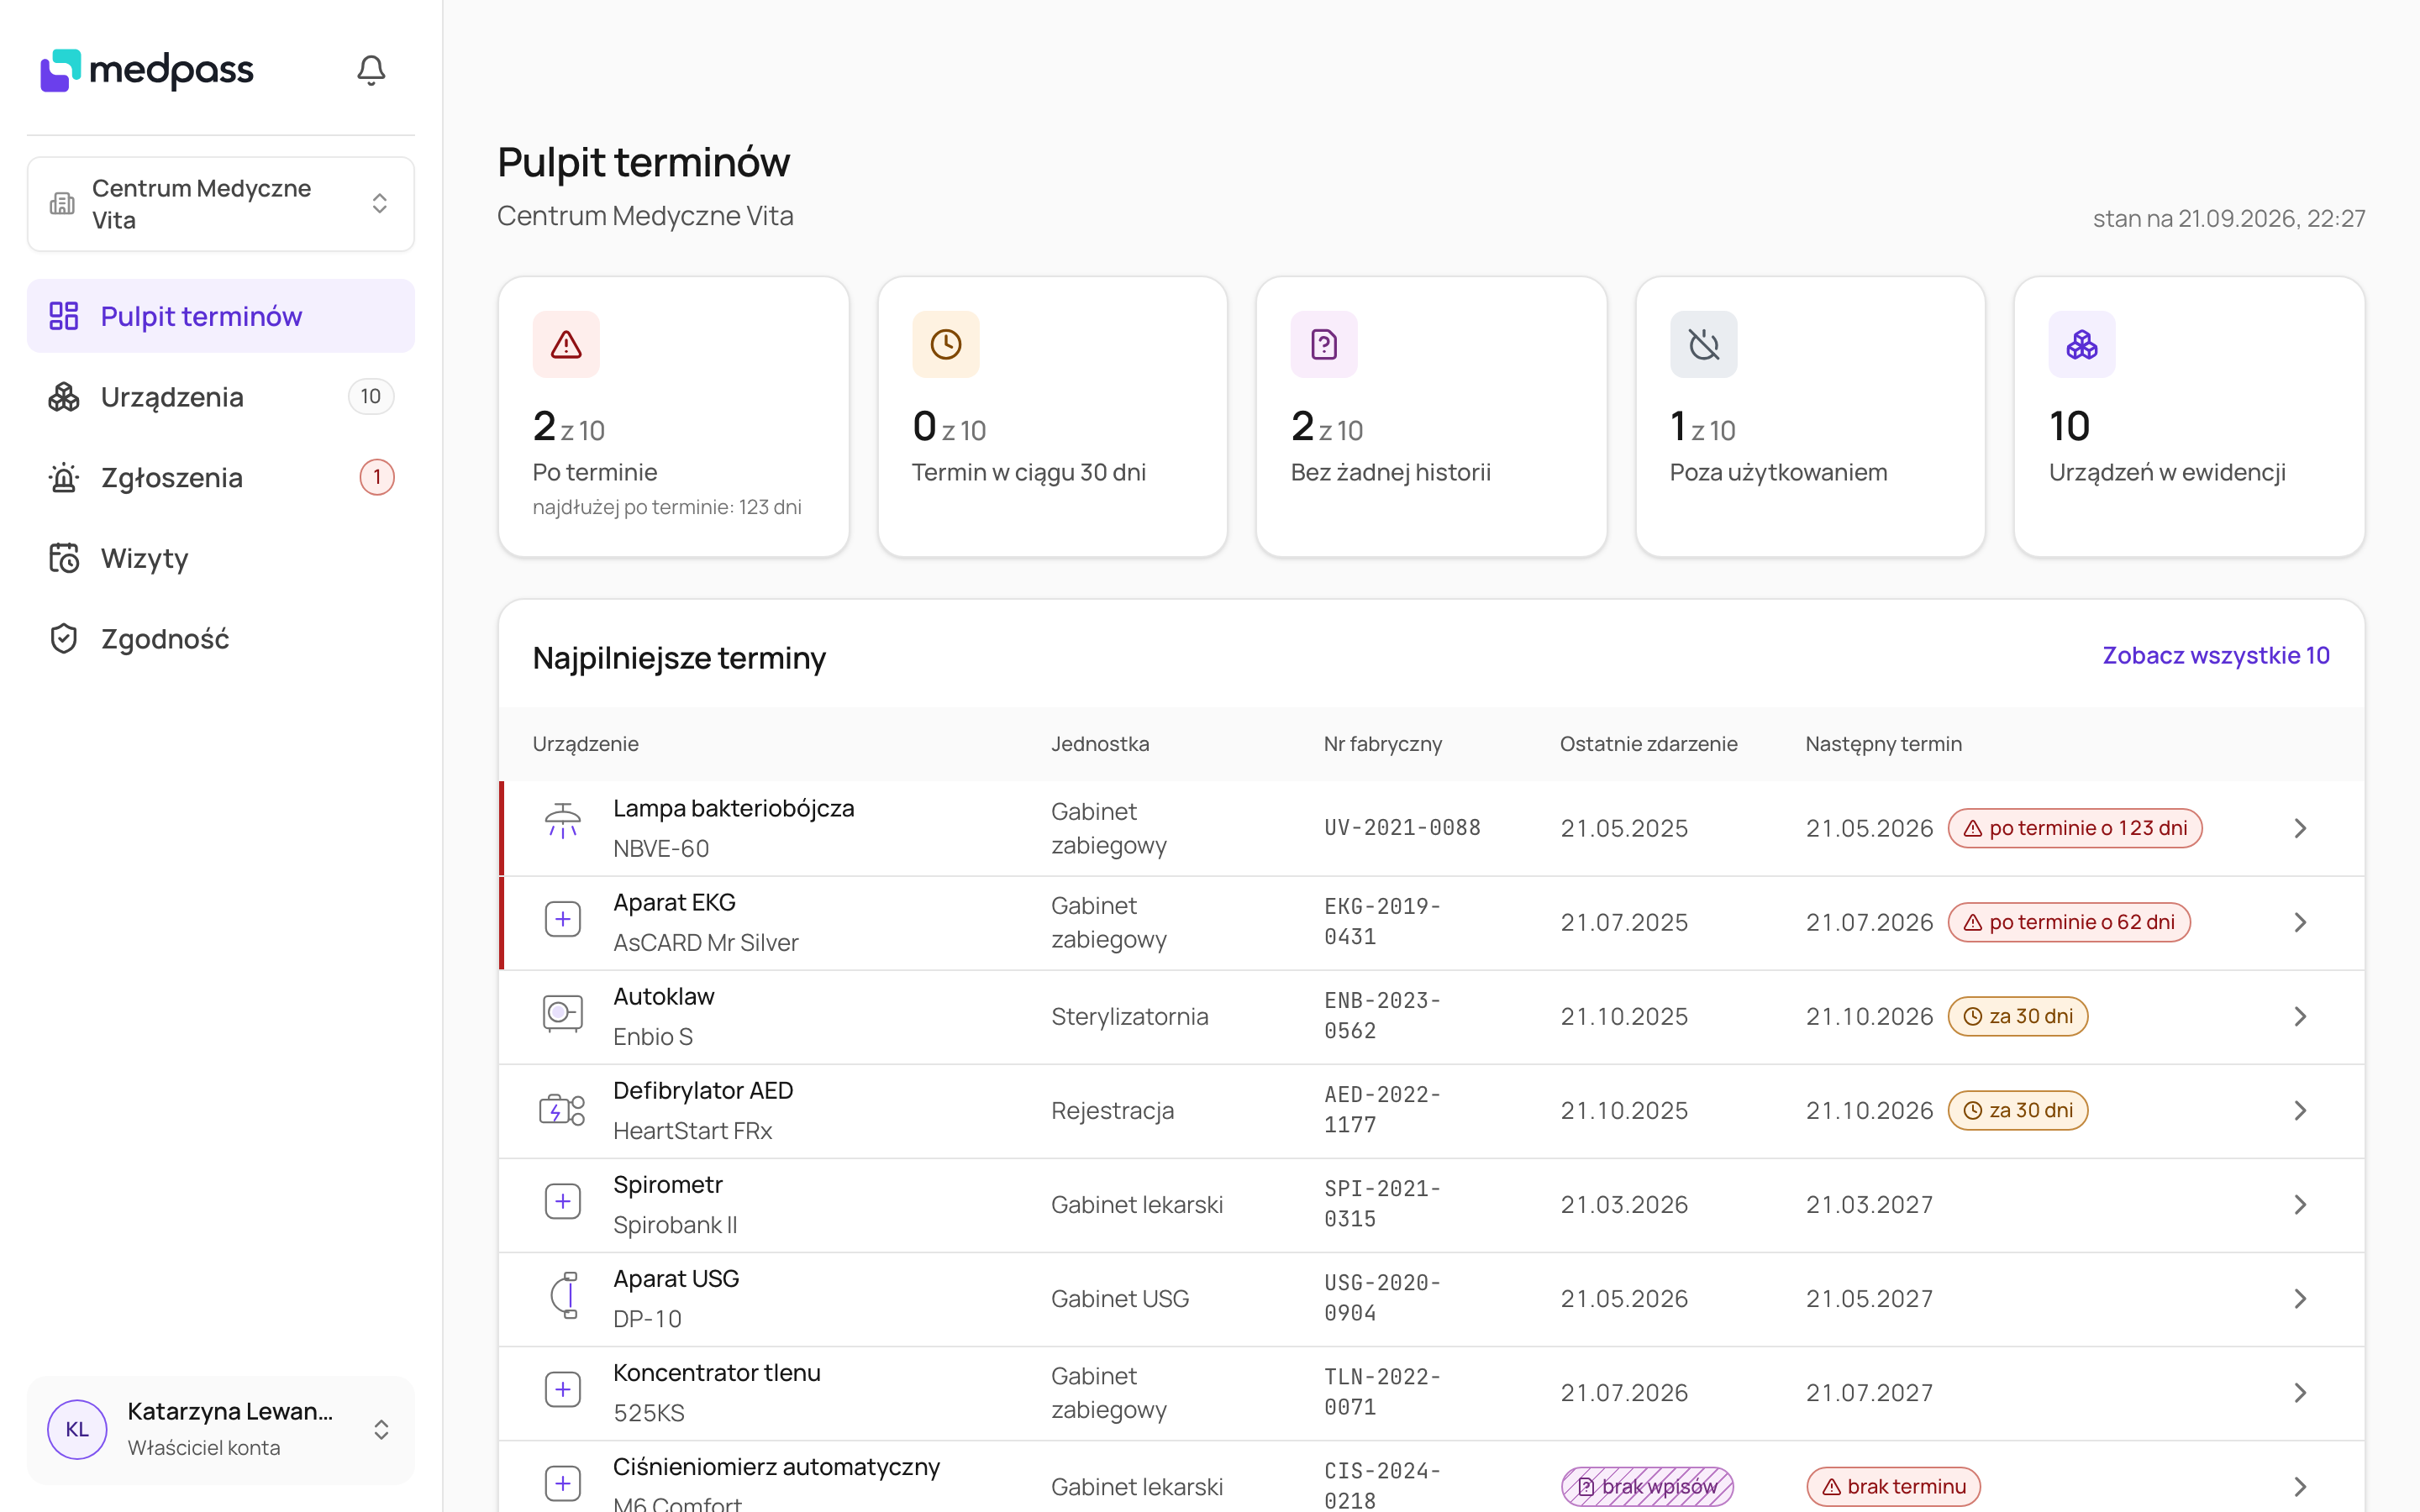This screenshot has height=1512, width=2420.
Task: Click the Zgłoszenia count badge 1
Action: tap(377, 477)
